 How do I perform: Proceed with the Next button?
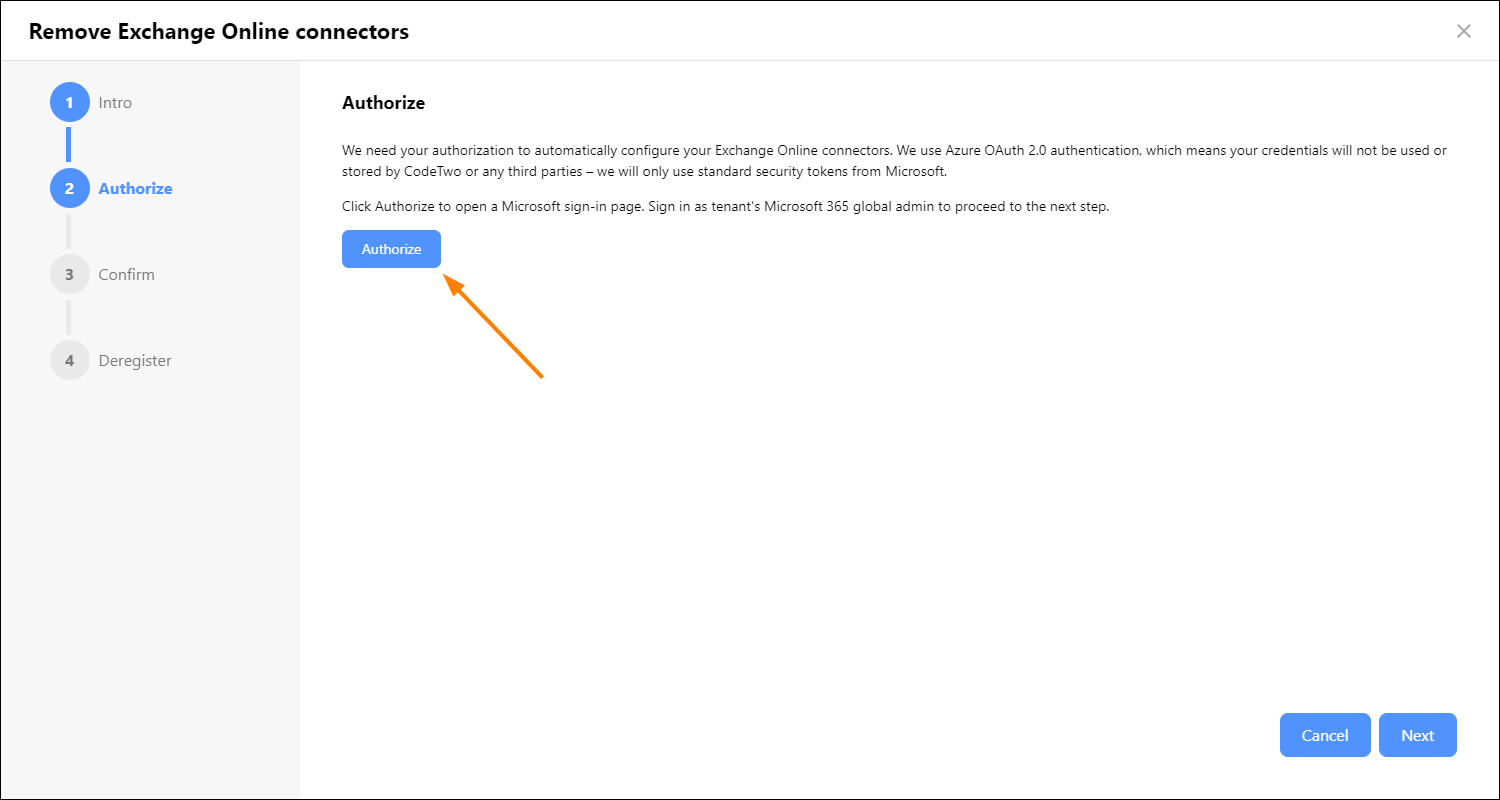pyautogui.click(x=1417, y=735)
